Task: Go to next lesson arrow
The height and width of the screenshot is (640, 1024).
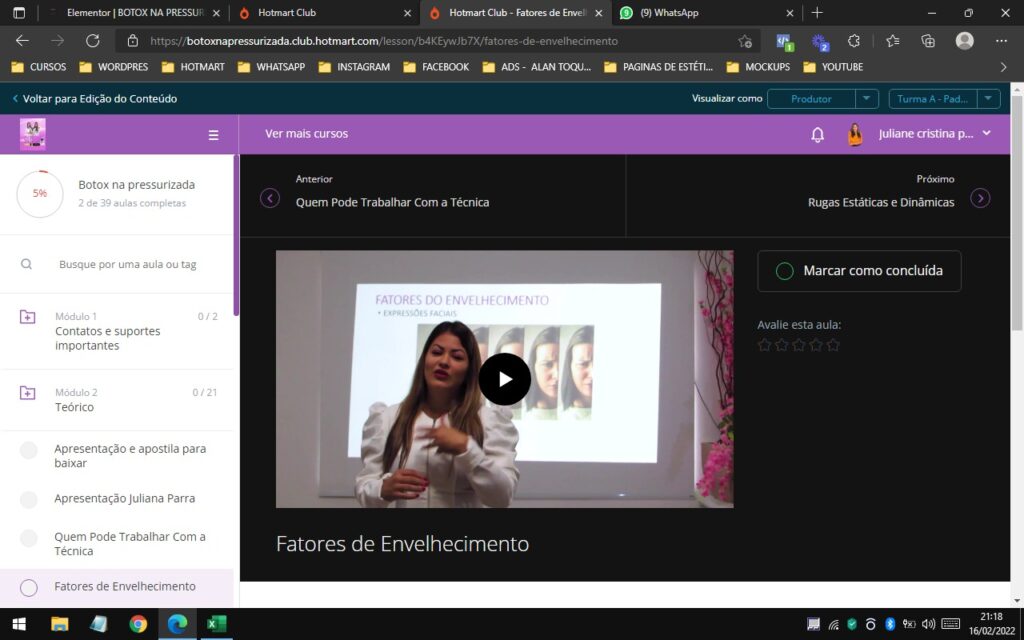Action: tap(980, 198)
